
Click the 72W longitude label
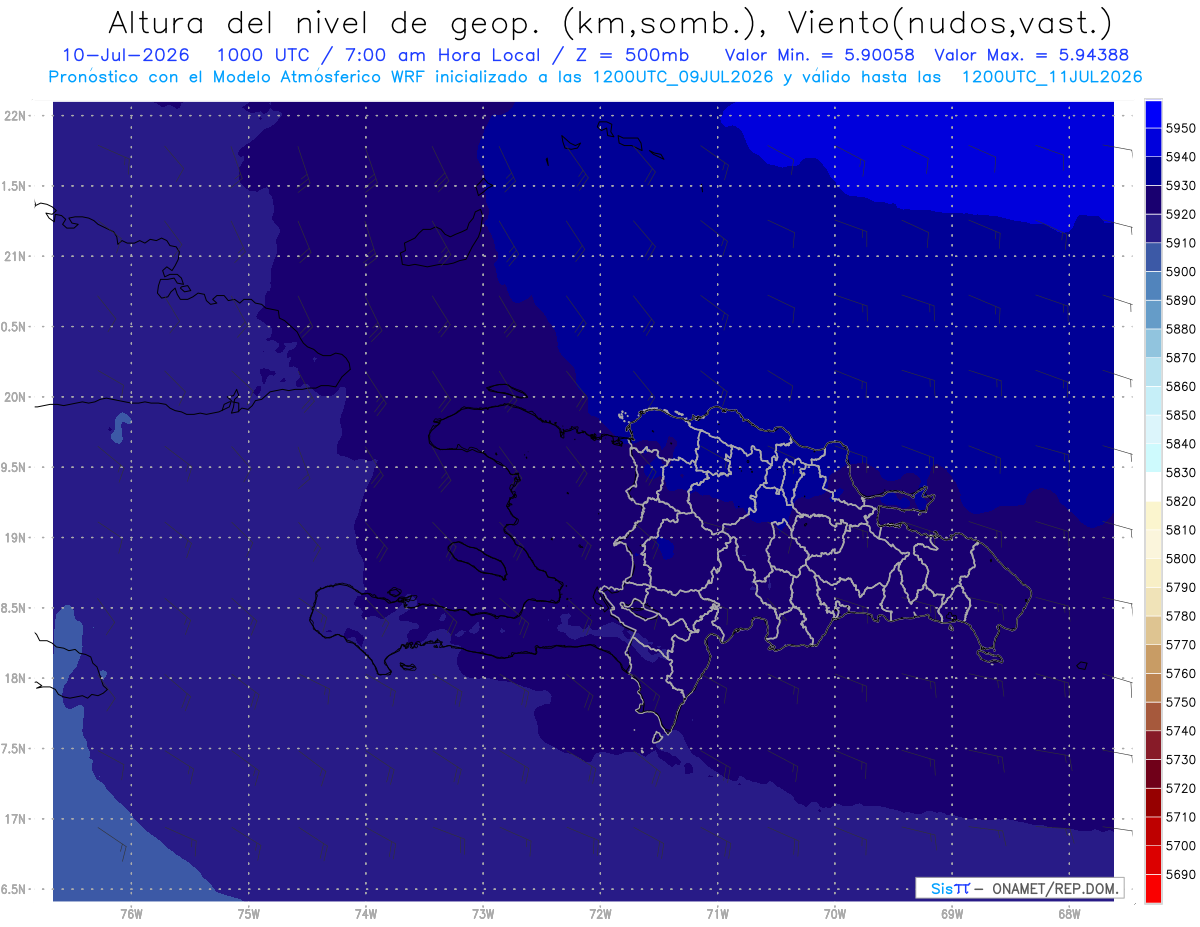(x=600, y=913)
